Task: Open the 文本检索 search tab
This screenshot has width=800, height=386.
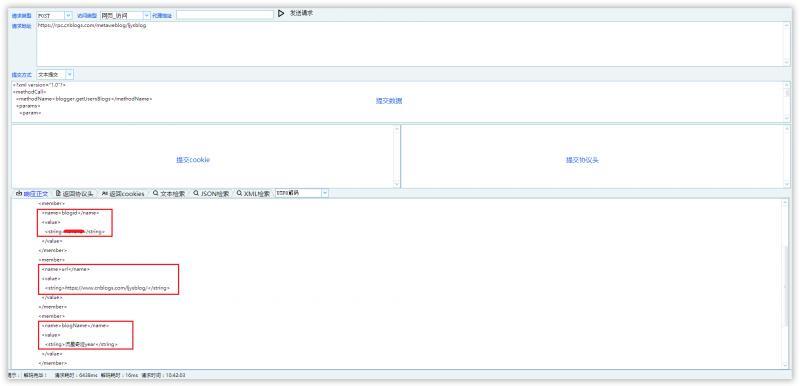Action: coord(169,194)
